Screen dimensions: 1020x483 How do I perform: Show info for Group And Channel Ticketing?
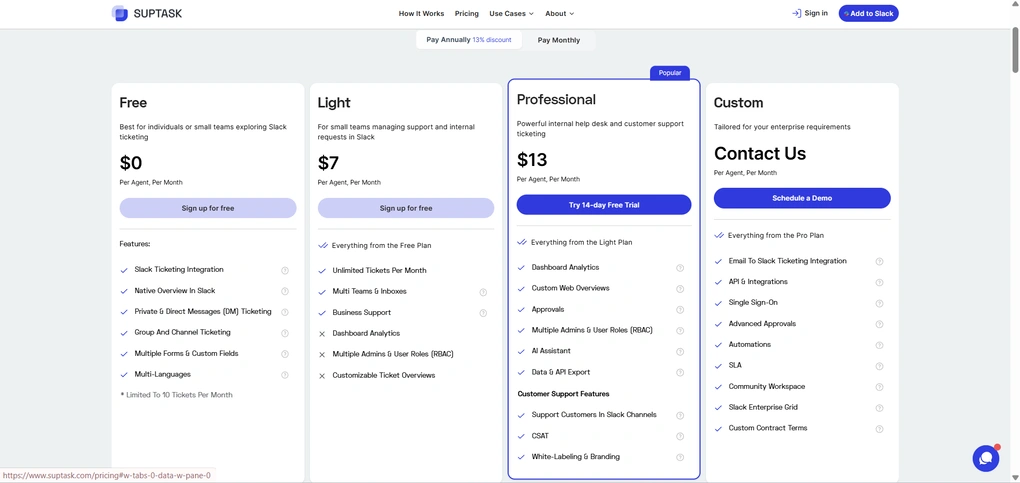(x=284, y=333)
